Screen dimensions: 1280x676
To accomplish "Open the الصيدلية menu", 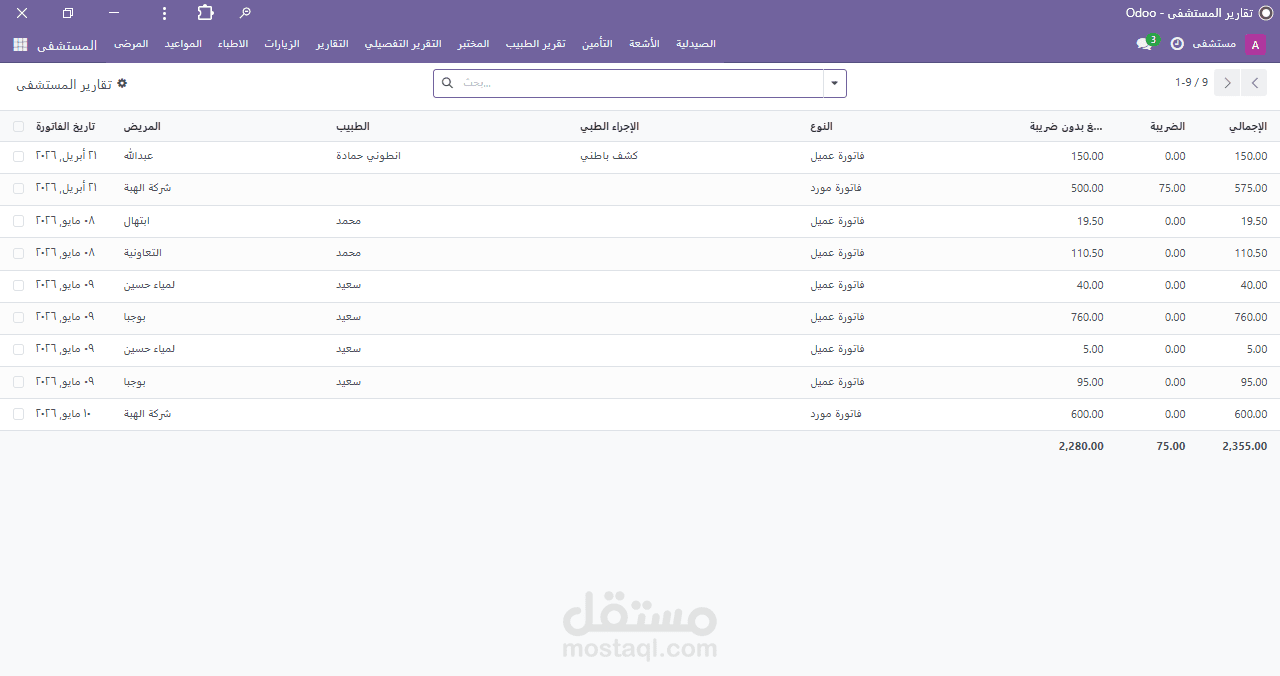I will click(x=696, y=44).
